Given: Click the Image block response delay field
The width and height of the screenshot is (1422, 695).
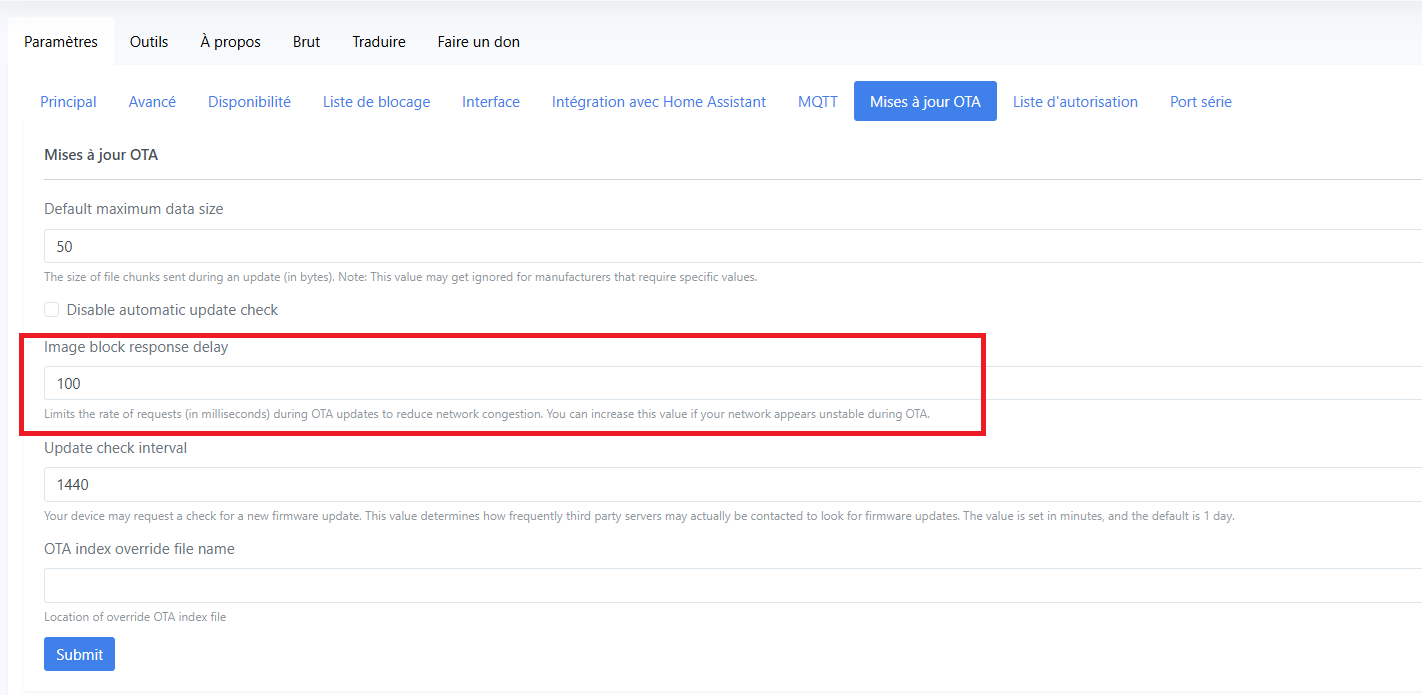Looking at the screenshot, I should tap(733, 383).
